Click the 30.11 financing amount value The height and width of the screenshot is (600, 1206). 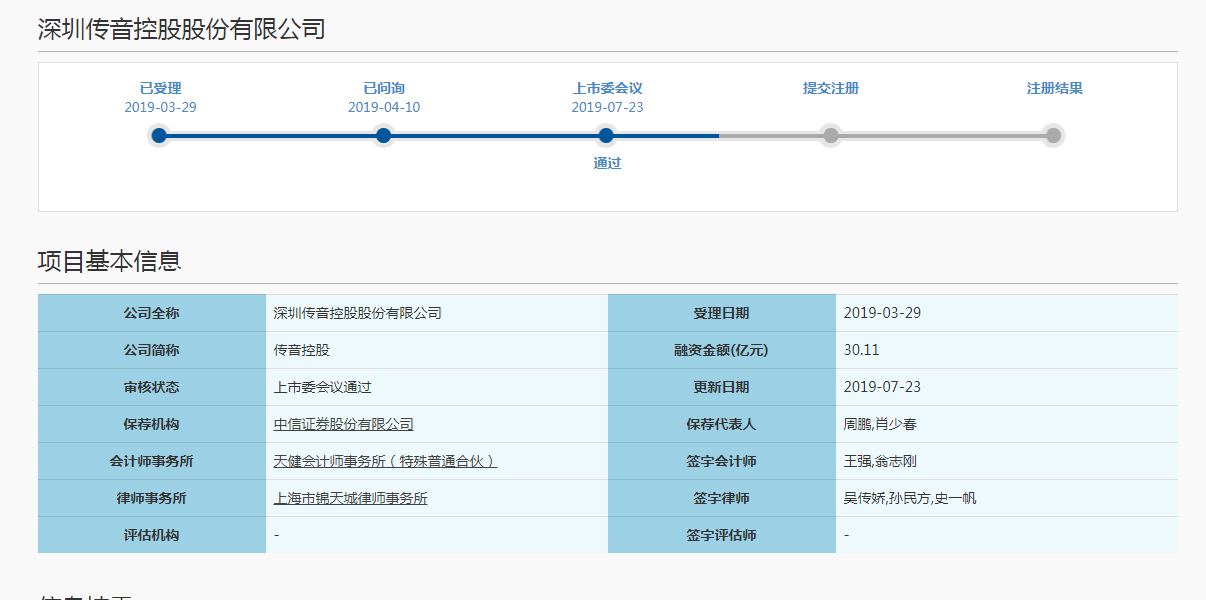click(862, 350)
